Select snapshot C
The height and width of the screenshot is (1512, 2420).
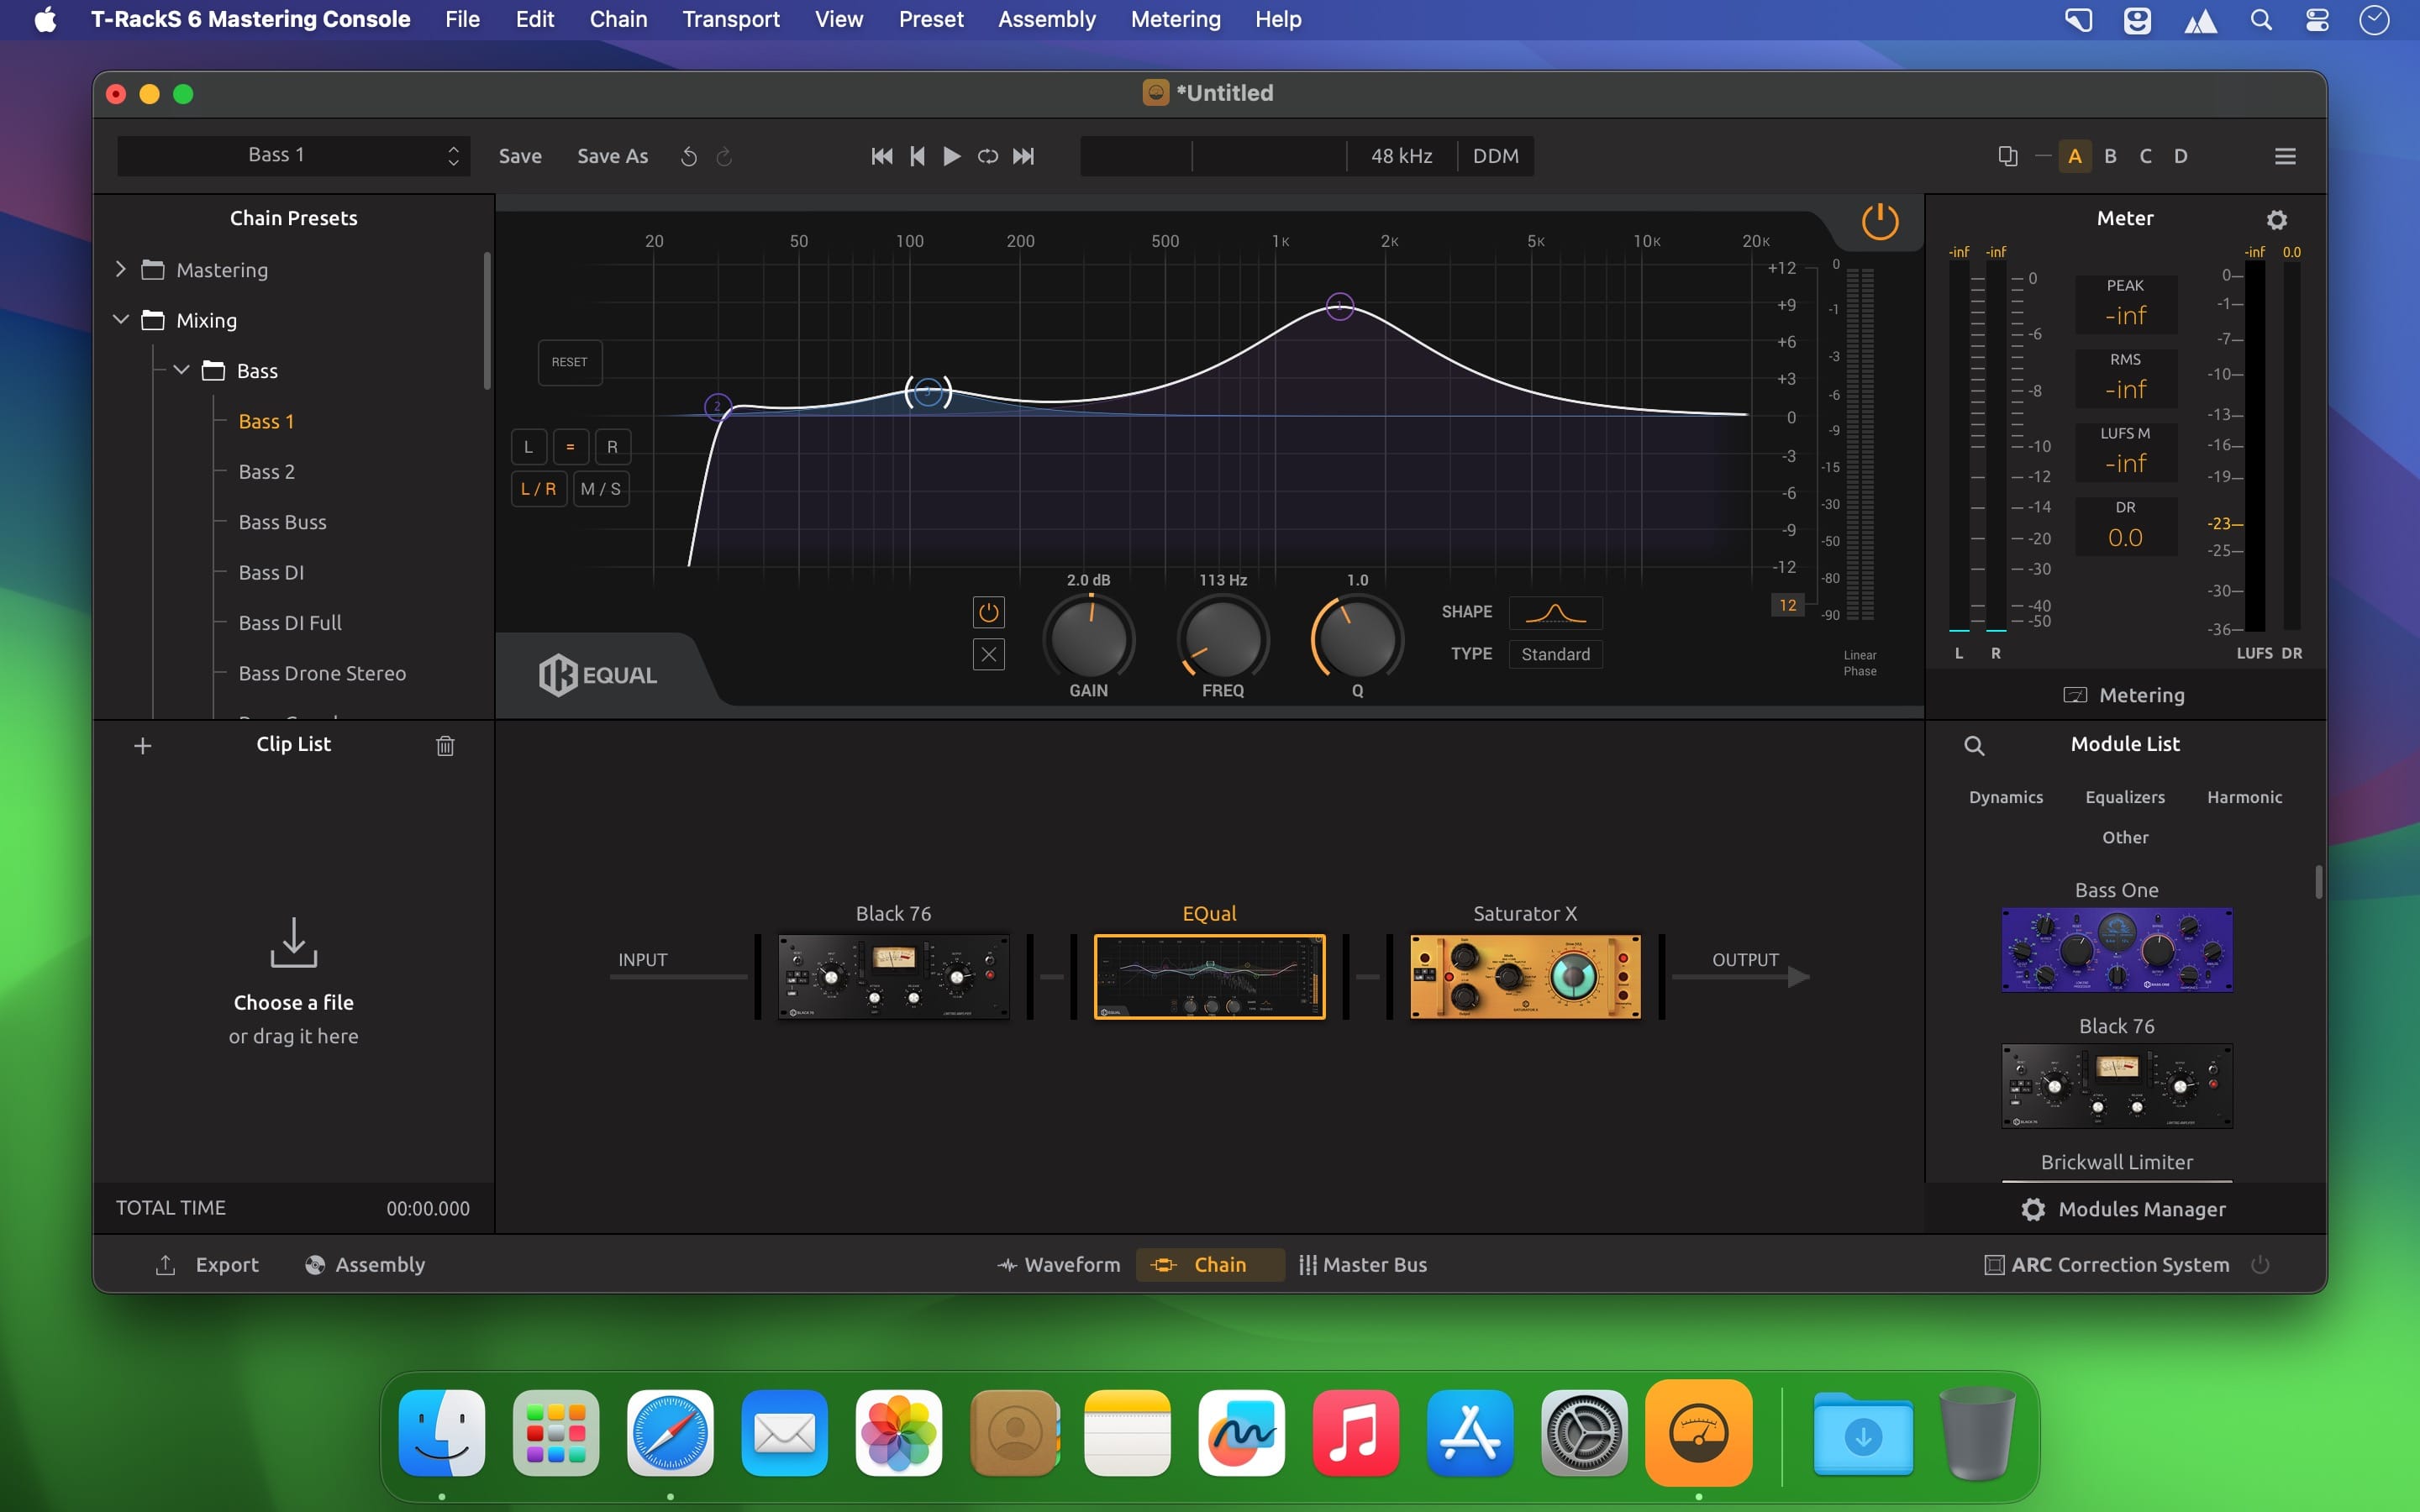2145,156
